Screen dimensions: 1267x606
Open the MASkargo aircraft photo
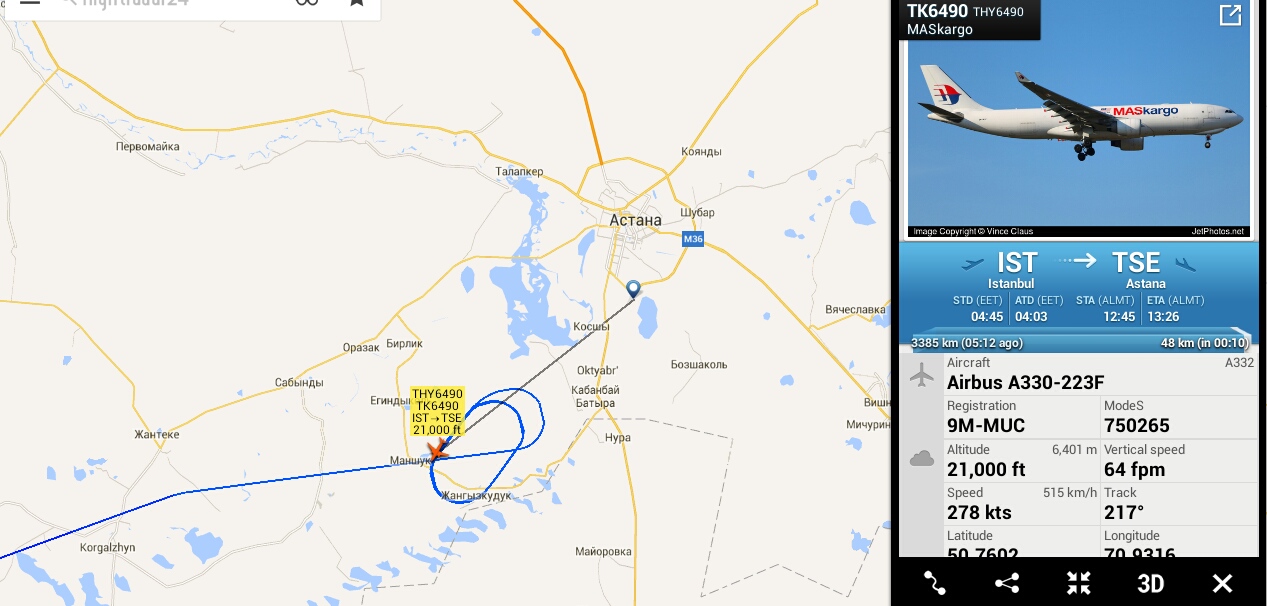tap(1078, 120)
